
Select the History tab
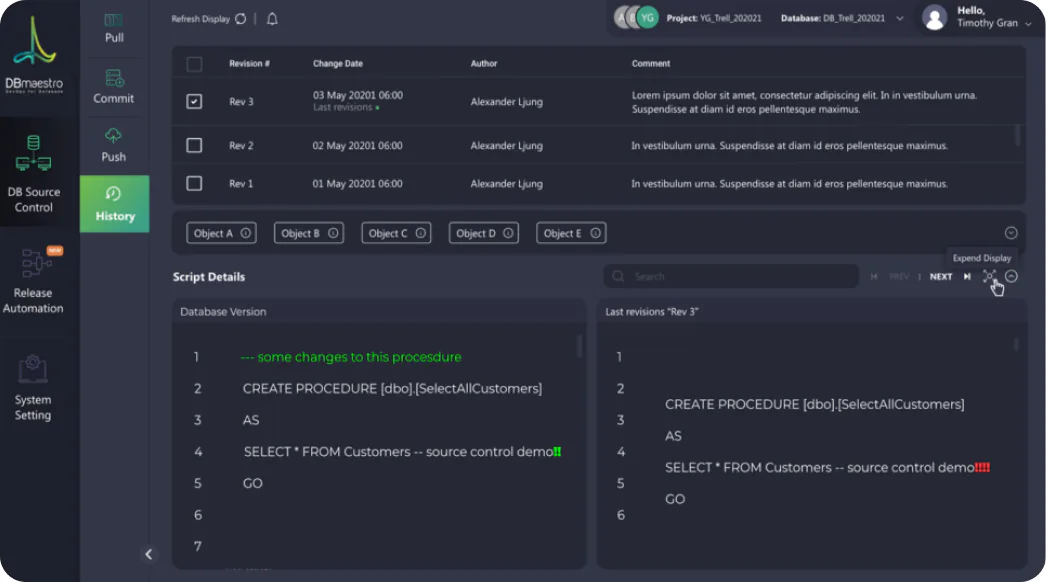pos(115,204)
